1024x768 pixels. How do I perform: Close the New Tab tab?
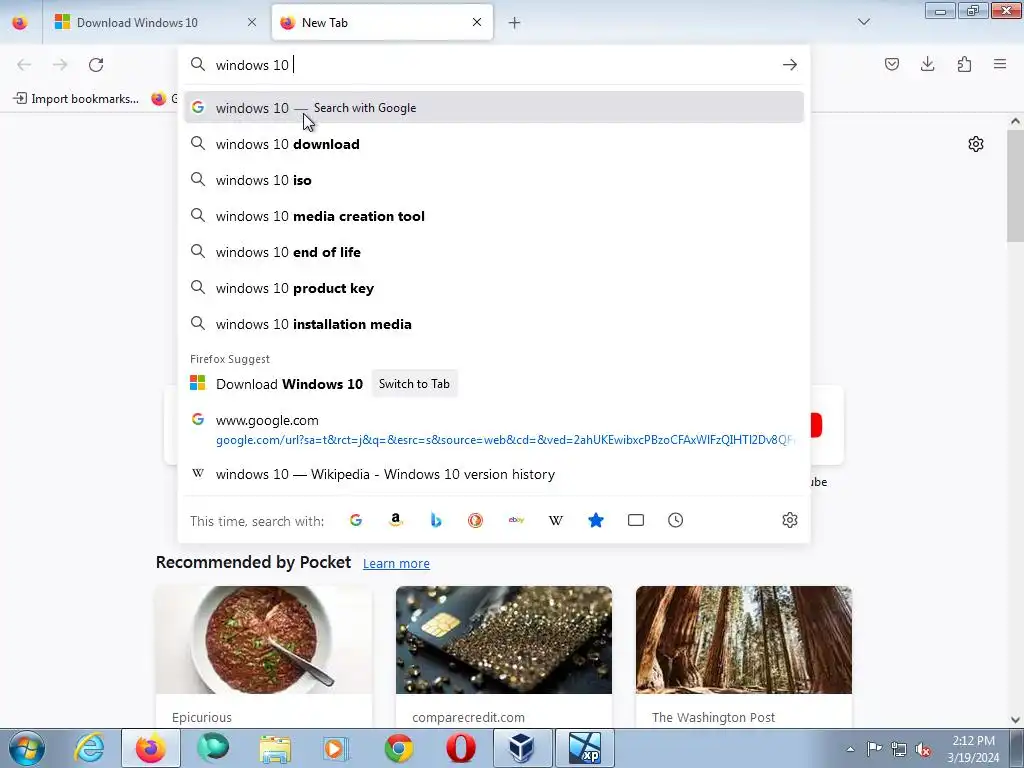coord(477,22)
